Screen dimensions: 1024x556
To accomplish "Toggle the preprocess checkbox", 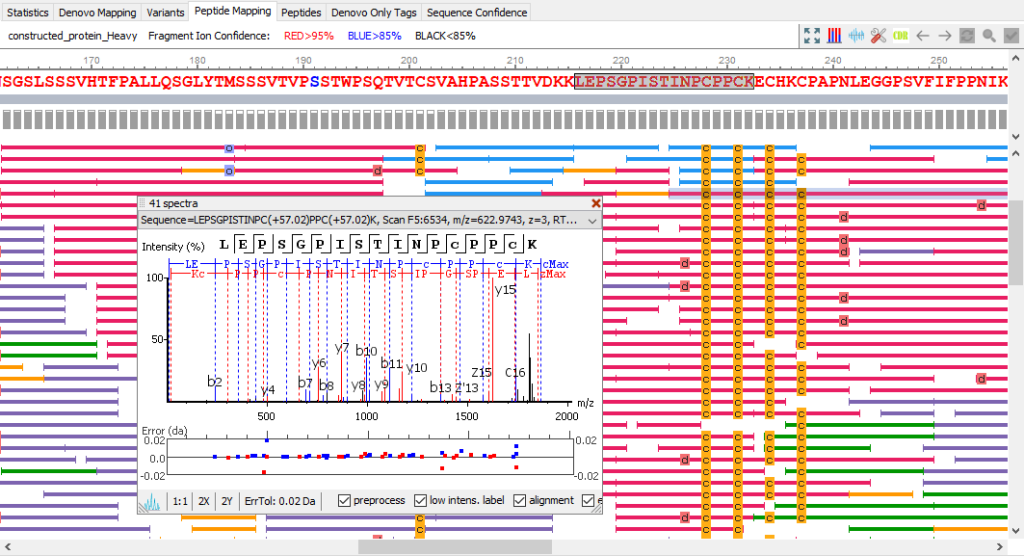I will tap(344, 500).
